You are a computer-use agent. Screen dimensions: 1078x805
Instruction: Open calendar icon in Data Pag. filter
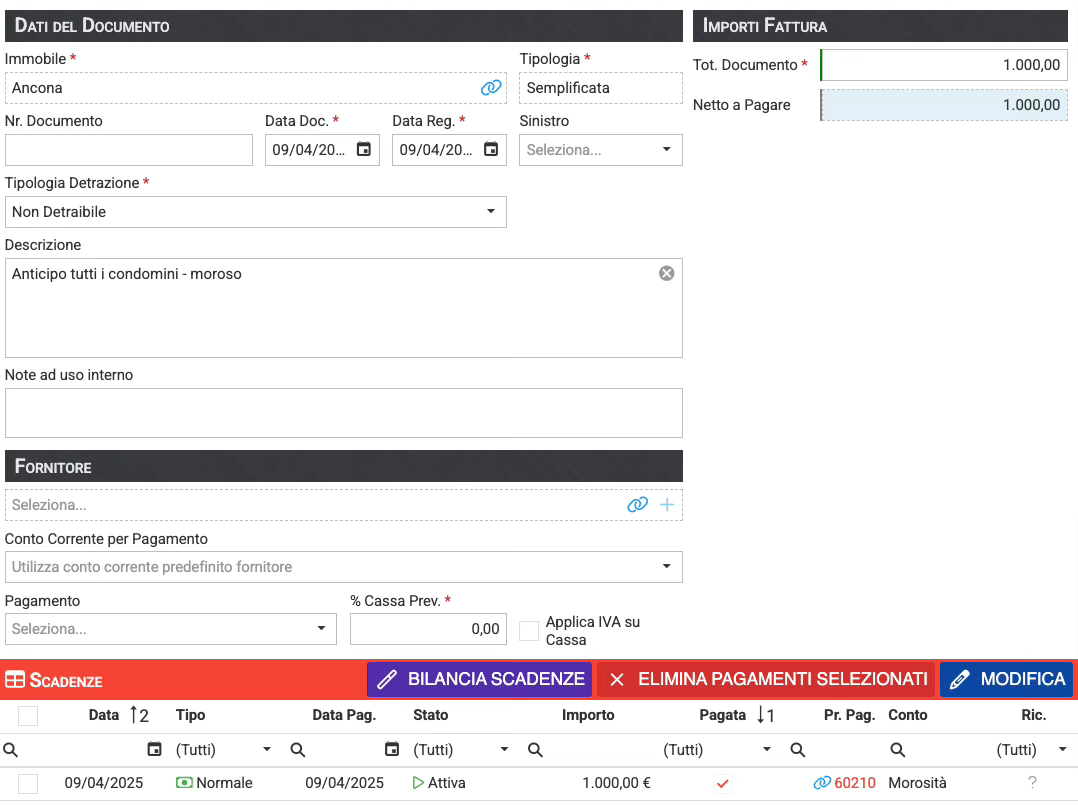point(392,749)
